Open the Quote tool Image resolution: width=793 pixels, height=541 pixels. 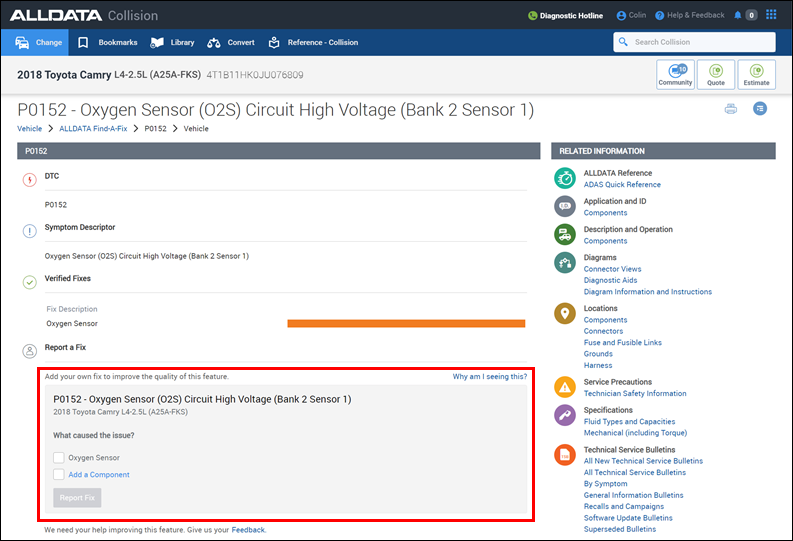[x=716, y=75]
